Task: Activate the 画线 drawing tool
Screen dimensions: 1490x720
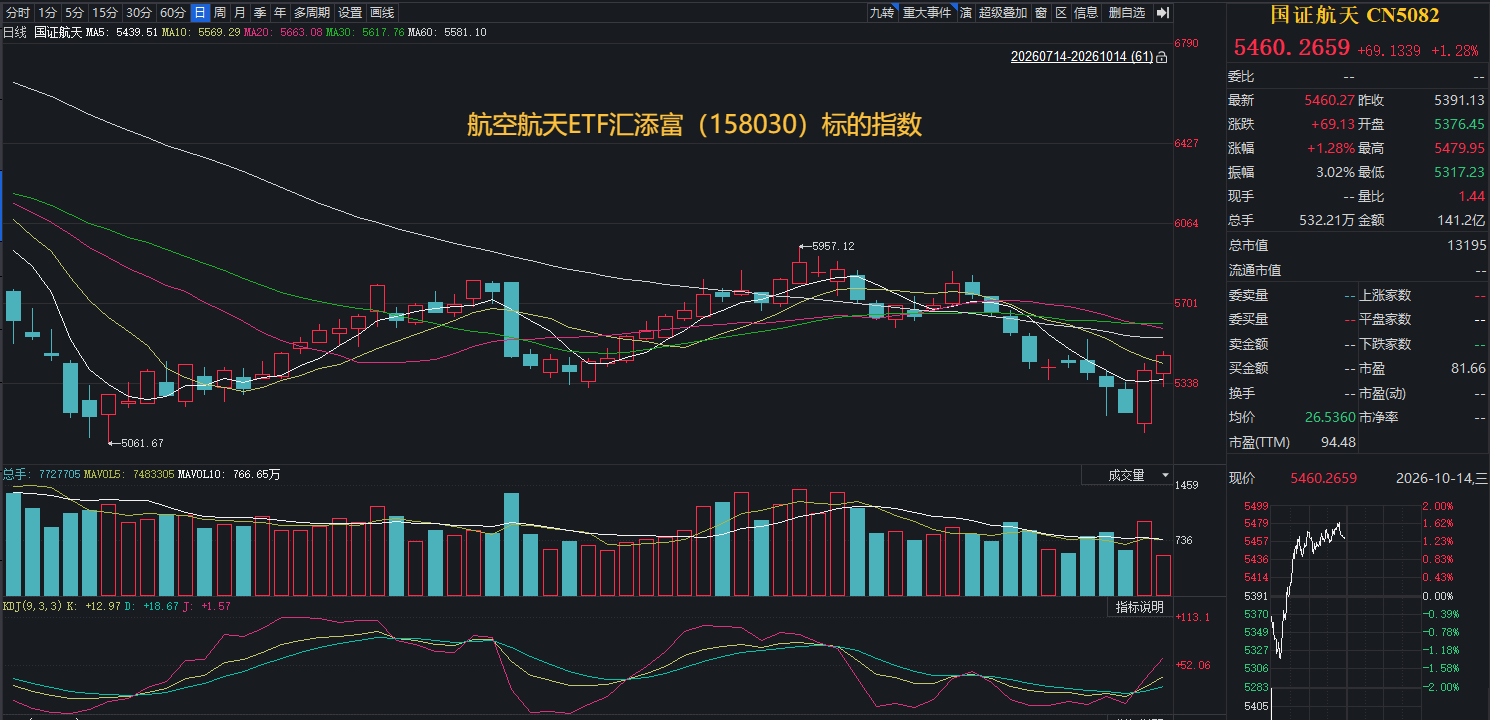Action: pyautogui.click(x=382, y=13)
